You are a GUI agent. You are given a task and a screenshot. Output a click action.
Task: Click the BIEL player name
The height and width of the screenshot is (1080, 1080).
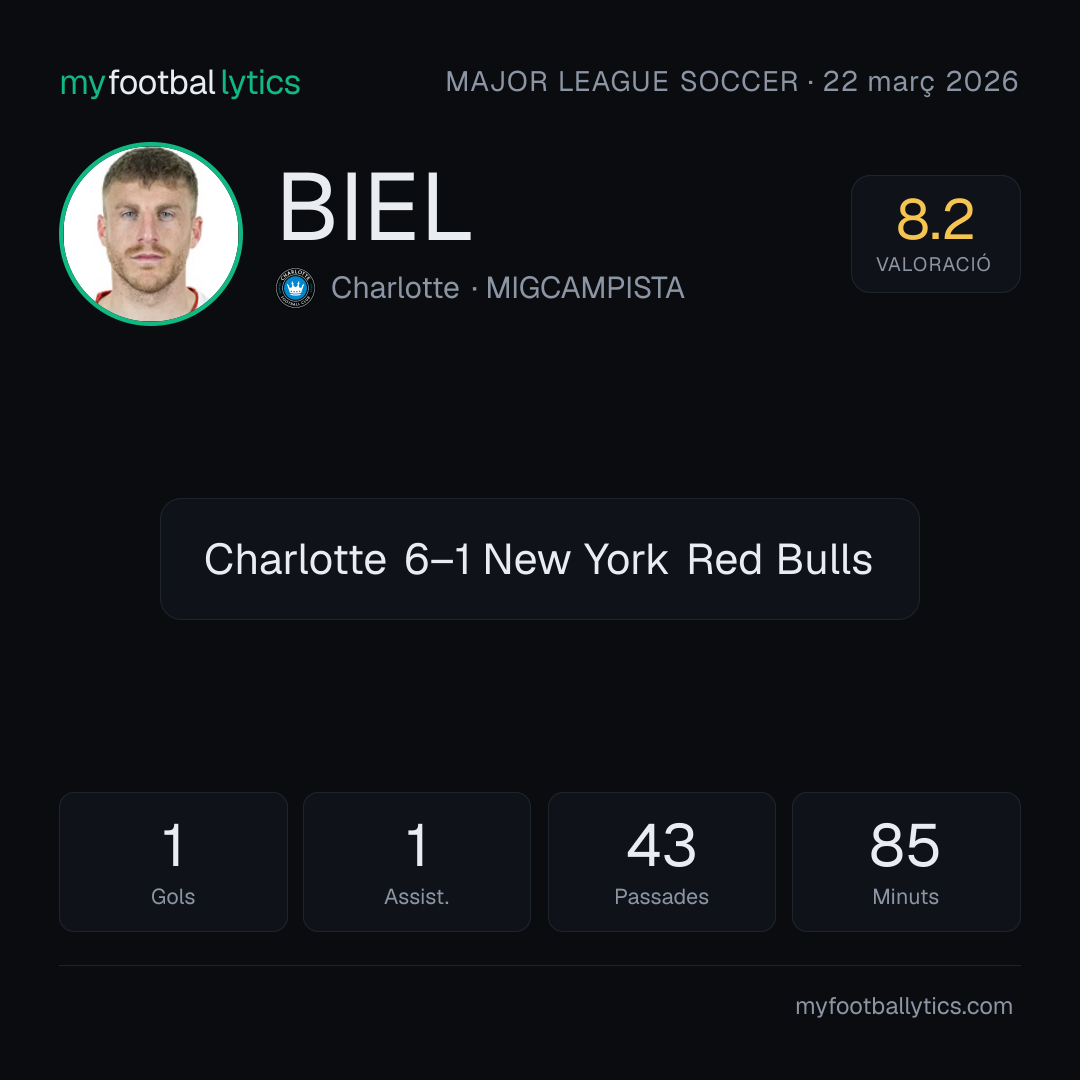(375, 207)
